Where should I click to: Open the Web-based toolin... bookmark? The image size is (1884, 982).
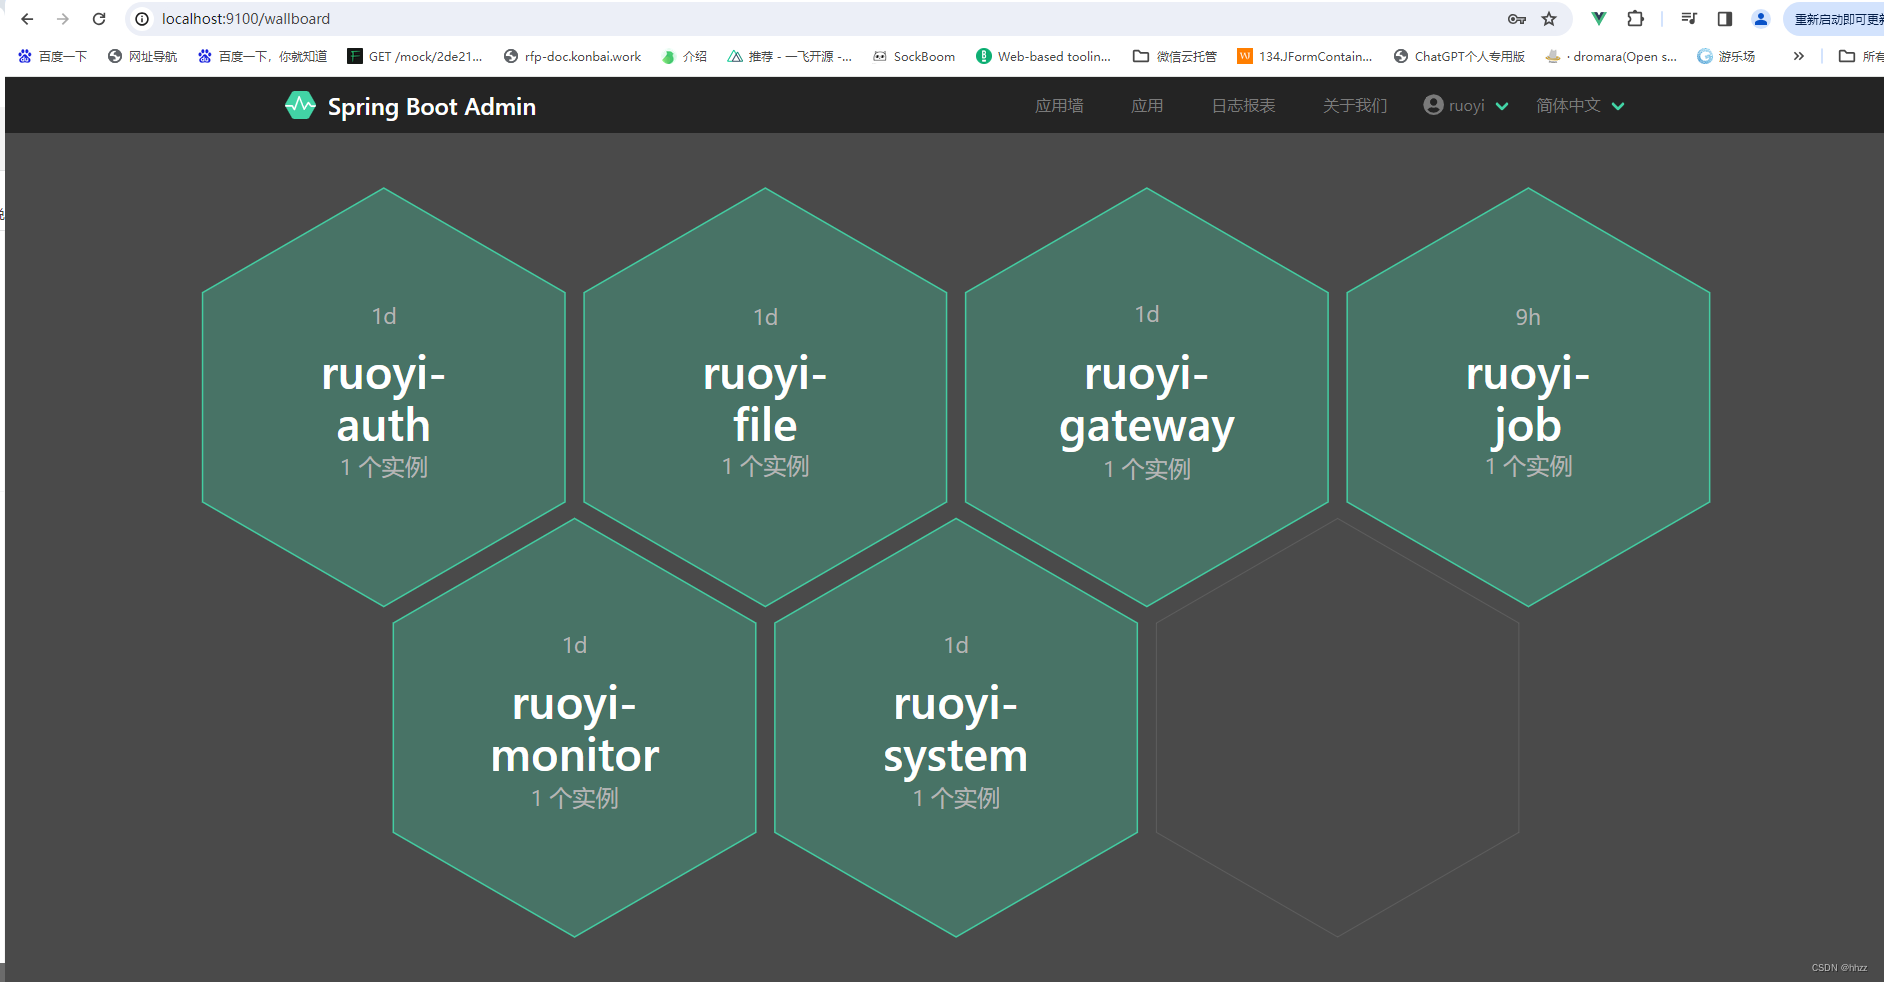[x=1044, y=56]
